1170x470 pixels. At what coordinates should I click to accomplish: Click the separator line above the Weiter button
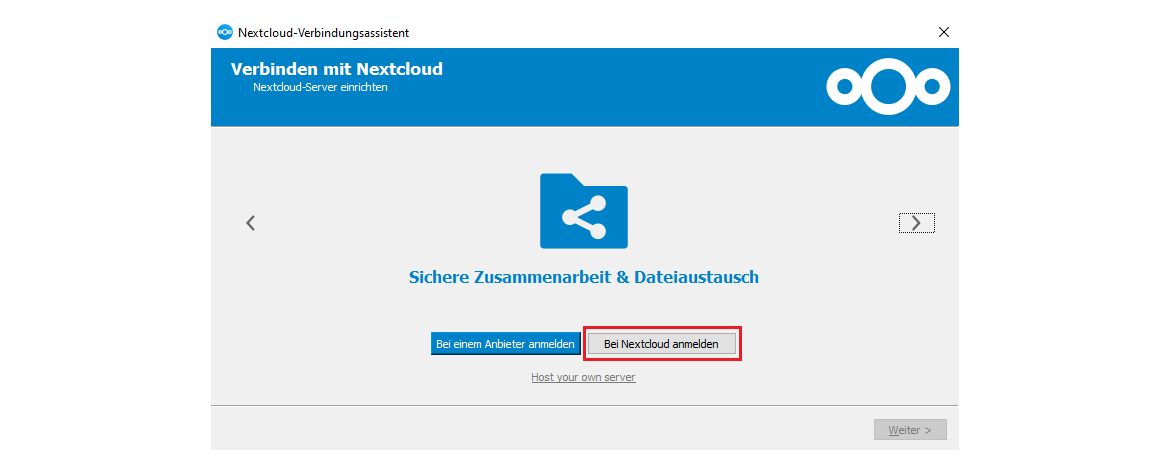[x=584, y=405]
